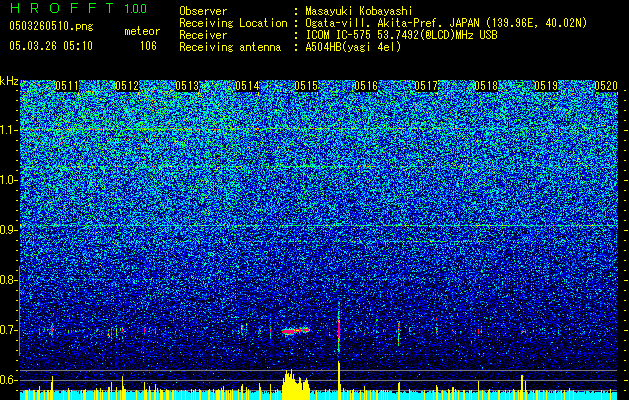Click the Receiving antenna label
The height and width of the screenshot is (400, 629).
[x=230, y=47]
